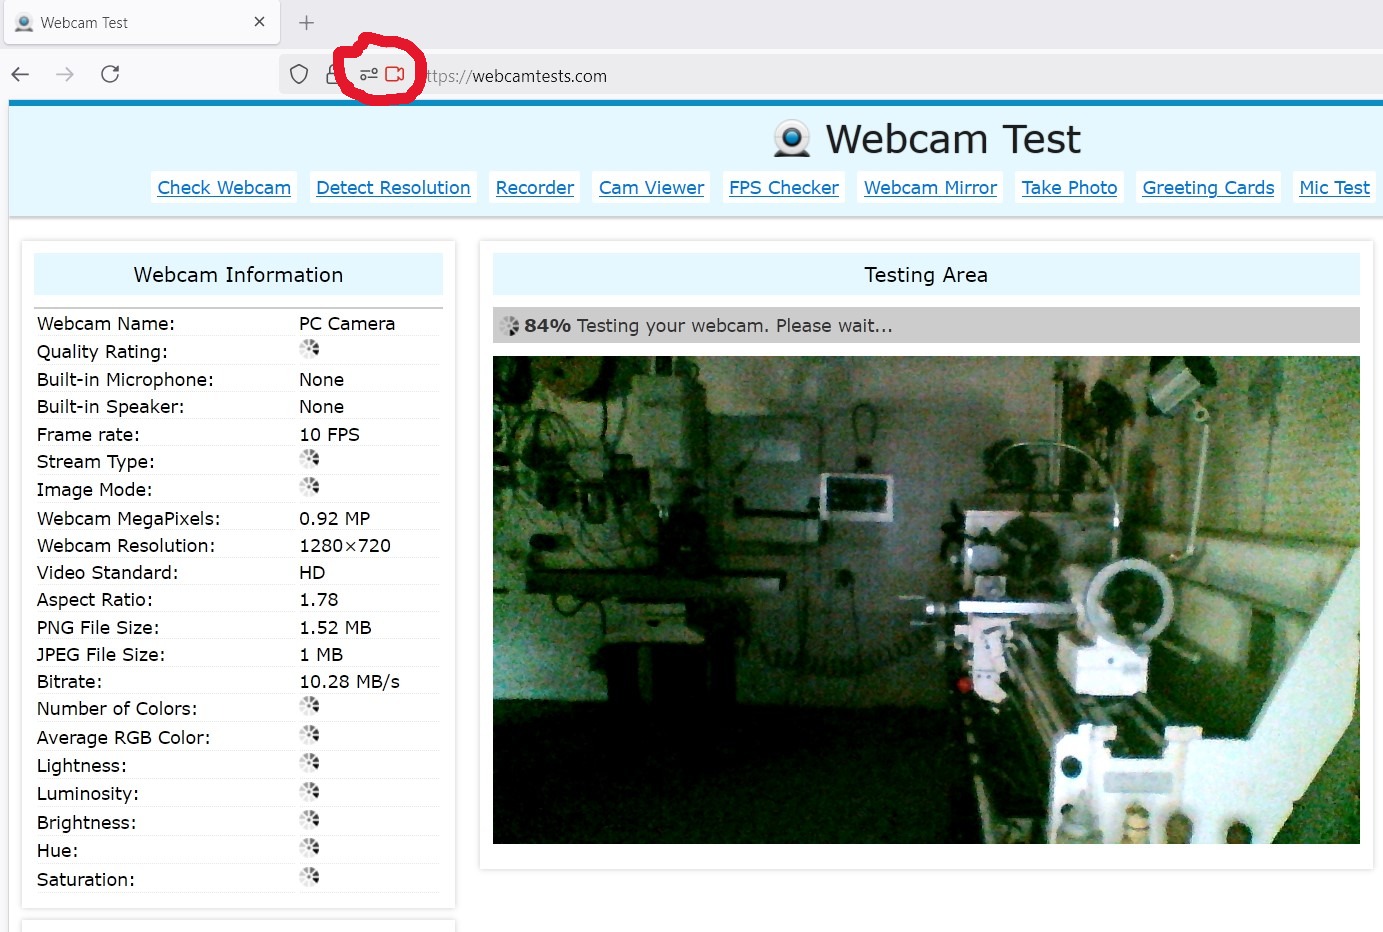This screenshot has height=932, width=1383.
Task: Click the webcam logo beside the title
Action: (792, 139)
